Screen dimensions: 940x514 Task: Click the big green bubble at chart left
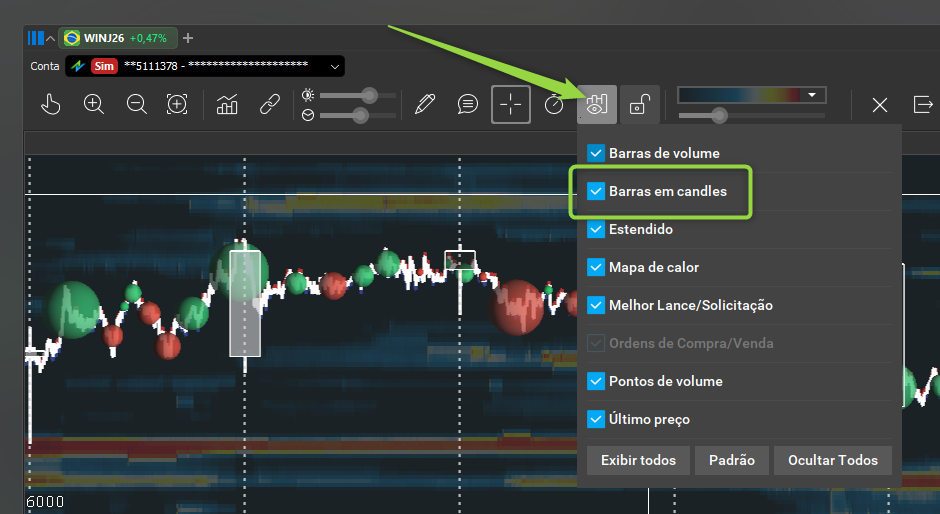[73, 309]
